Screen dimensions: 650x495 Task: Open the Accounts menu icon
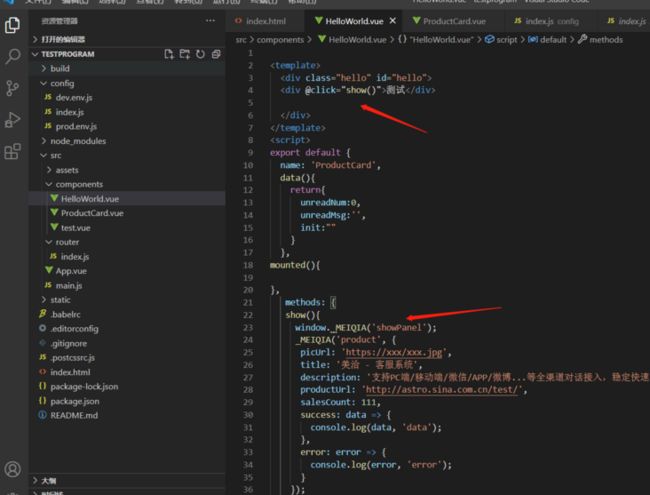[x=12, y=469]
